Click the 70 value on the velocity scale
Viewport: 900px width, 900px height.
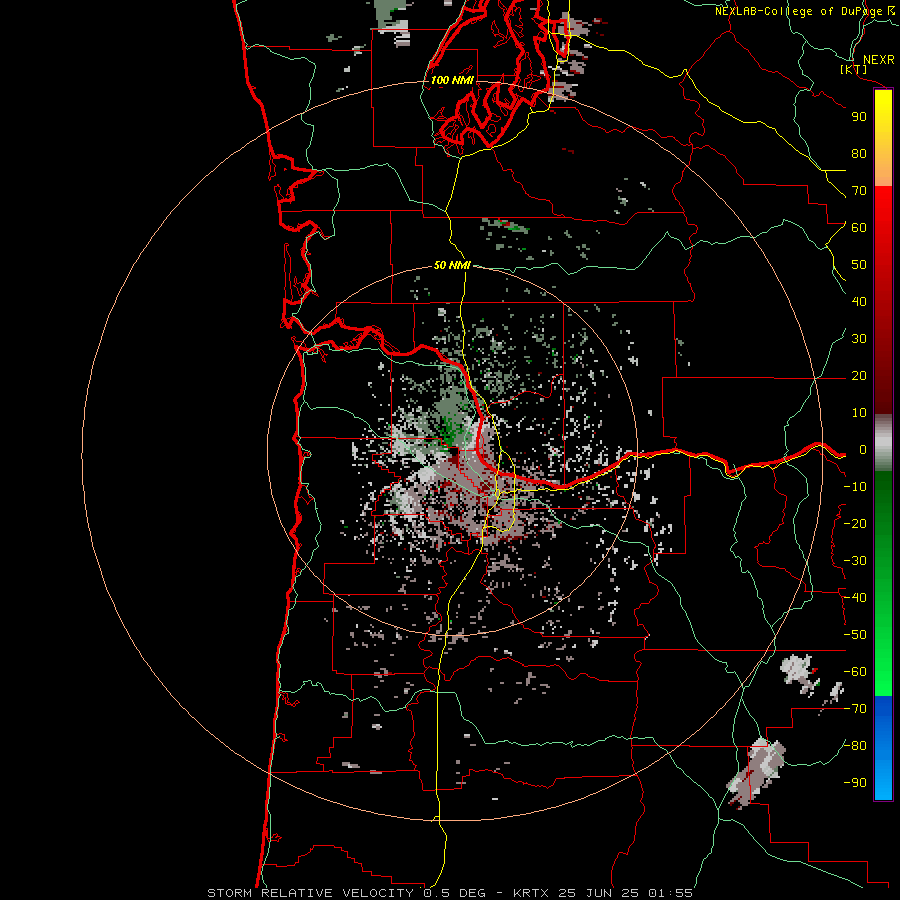pyautogui.click(x=859, y=191)
